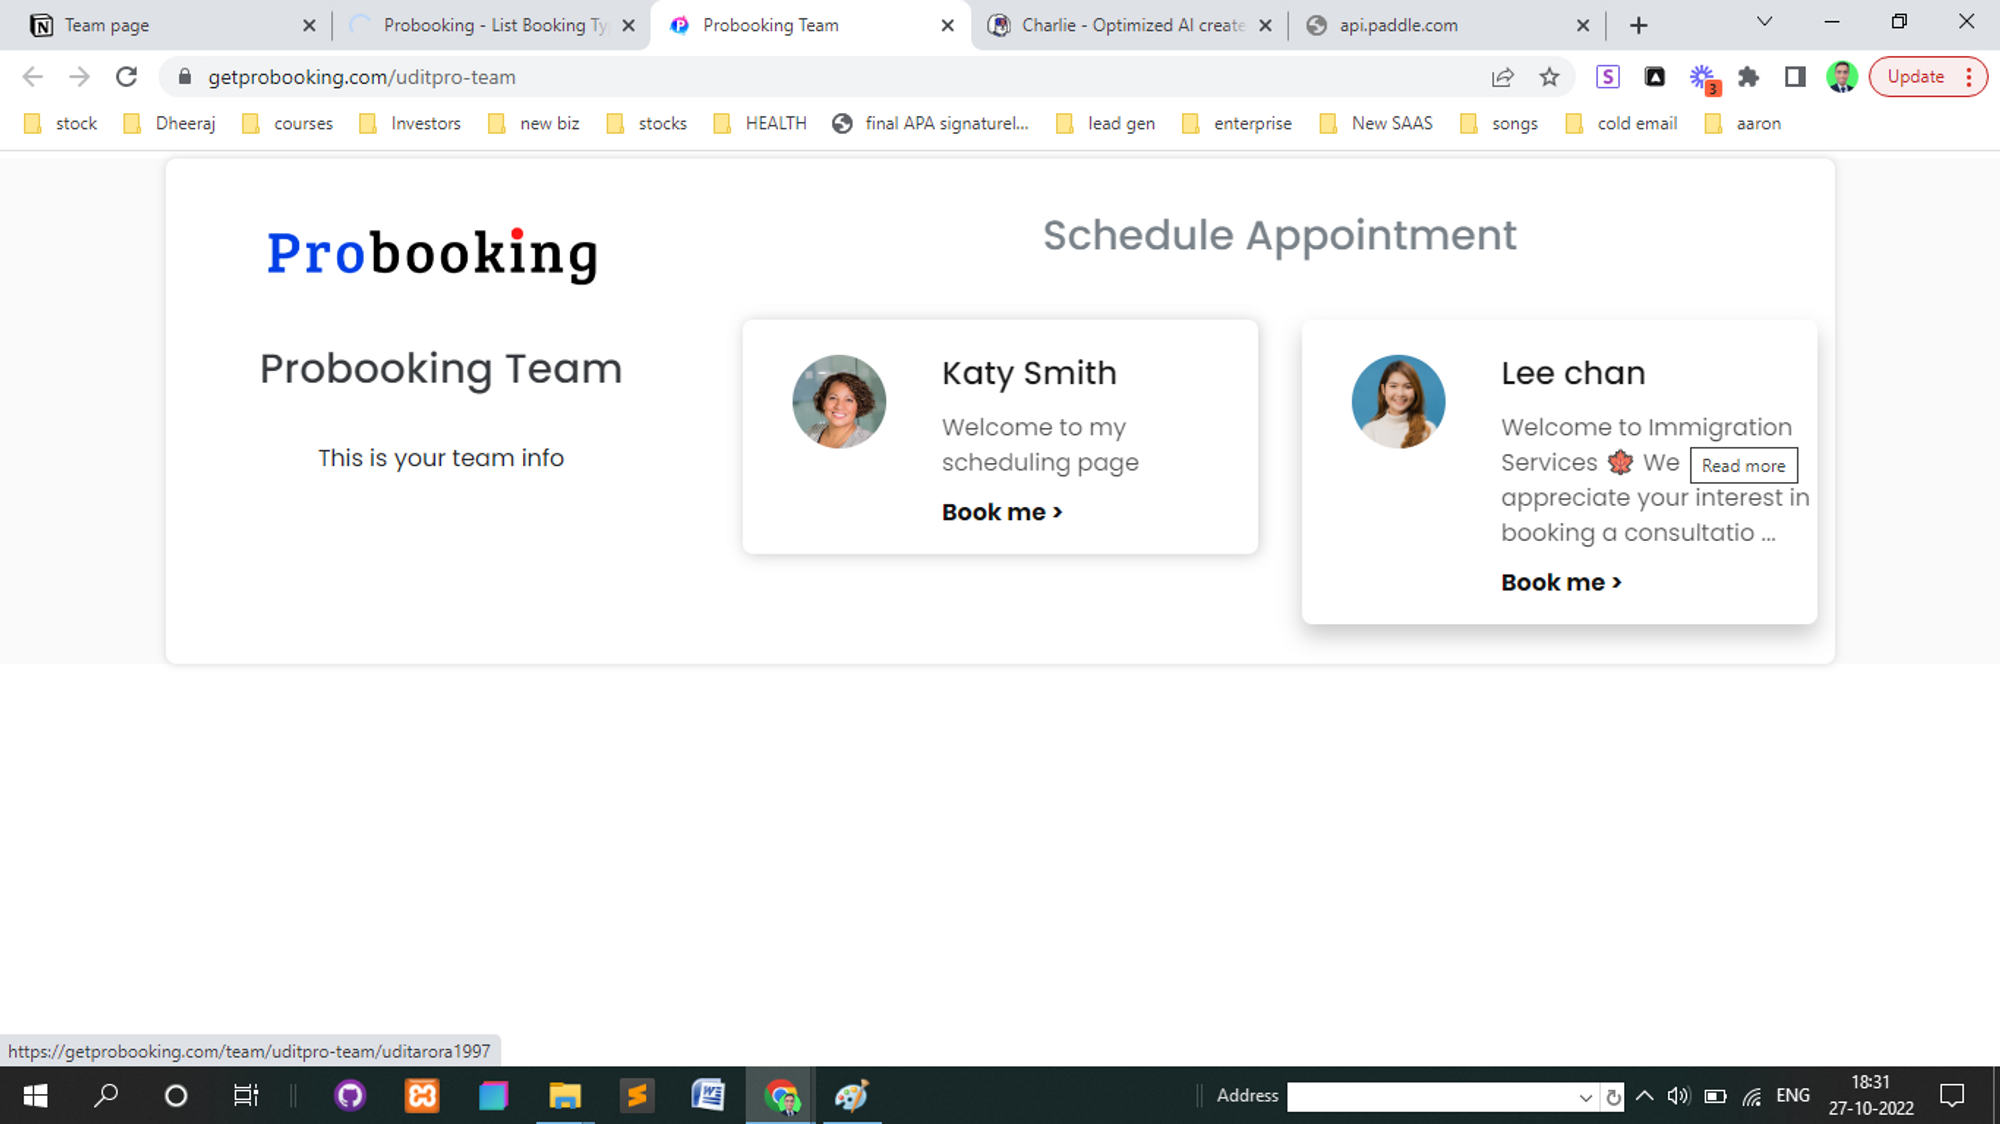The image size is (2000, 1124).
Task: Open the lead gen bookmark folder
Action: tap(1106, 123)
